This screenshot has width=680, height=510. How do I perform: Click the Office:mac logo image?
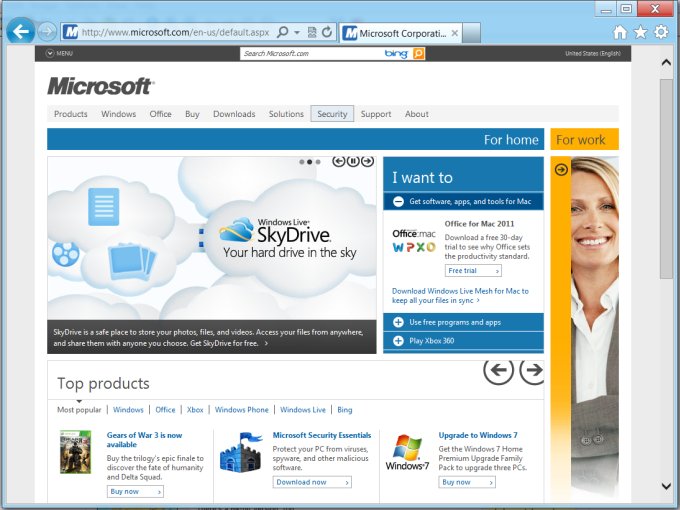(x=414, y=241)
